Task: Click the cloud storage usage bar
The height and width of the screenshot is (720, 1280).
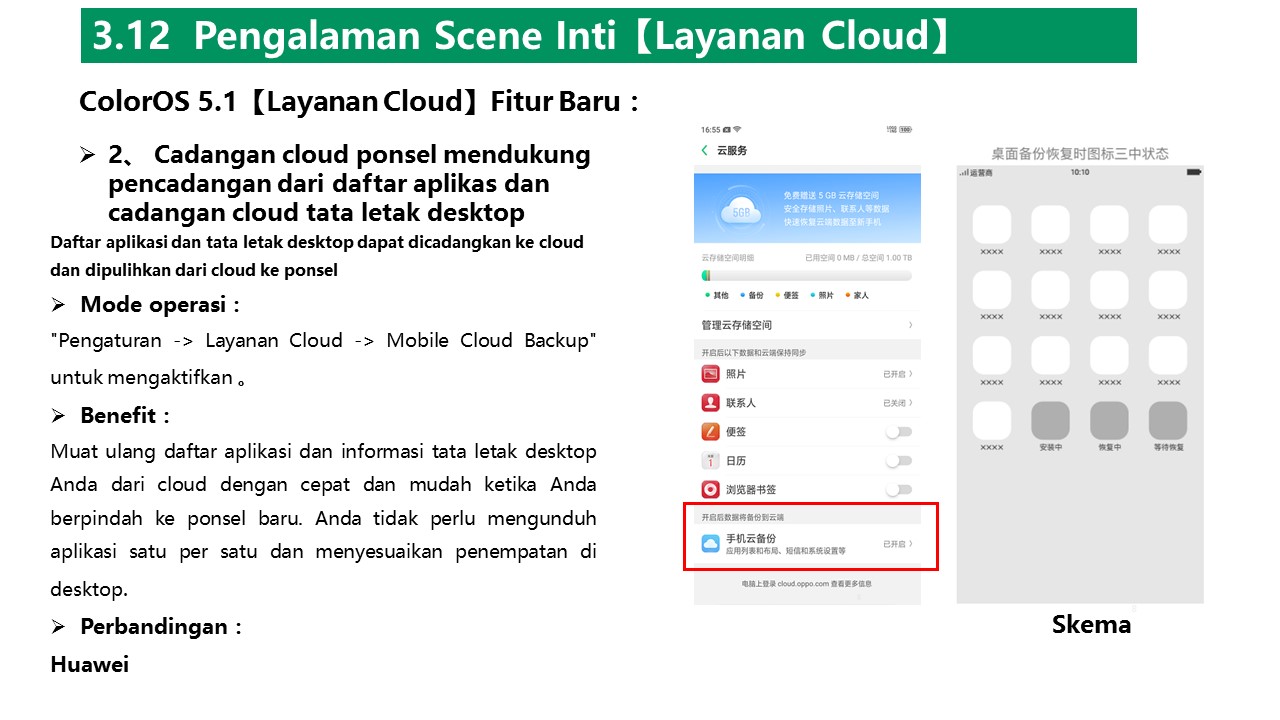Action: tap(807, 275)
